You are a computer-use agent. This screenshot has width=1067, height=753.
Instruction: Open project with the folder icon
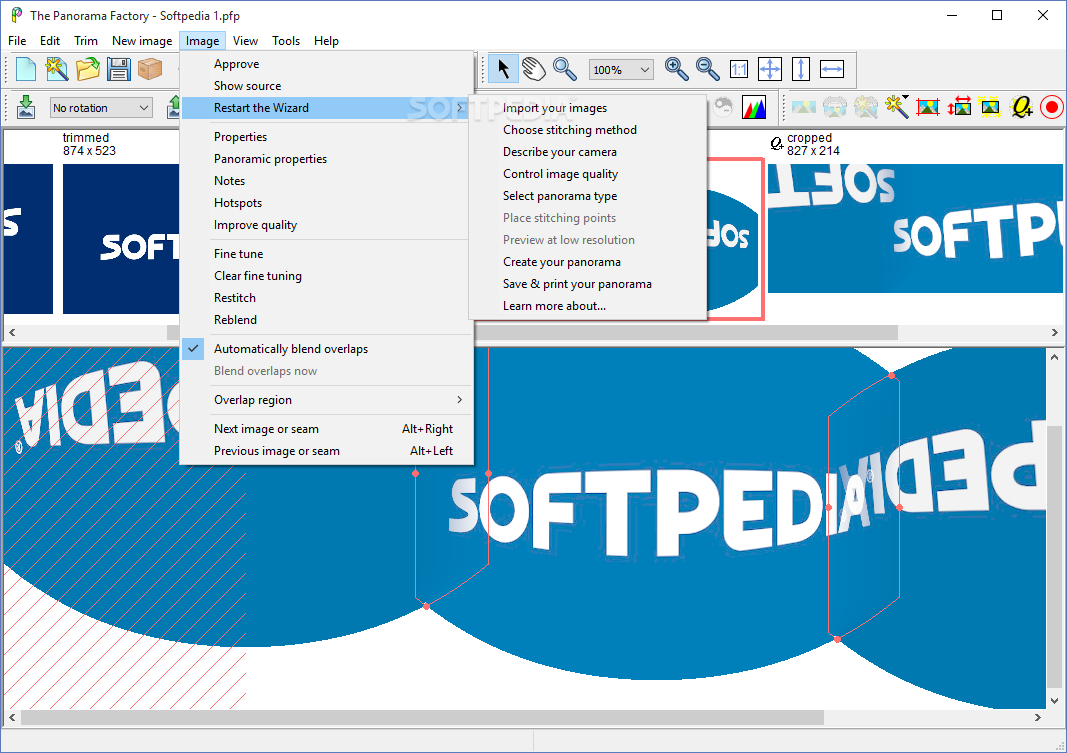pyautogui.click(x=88, y=69)
